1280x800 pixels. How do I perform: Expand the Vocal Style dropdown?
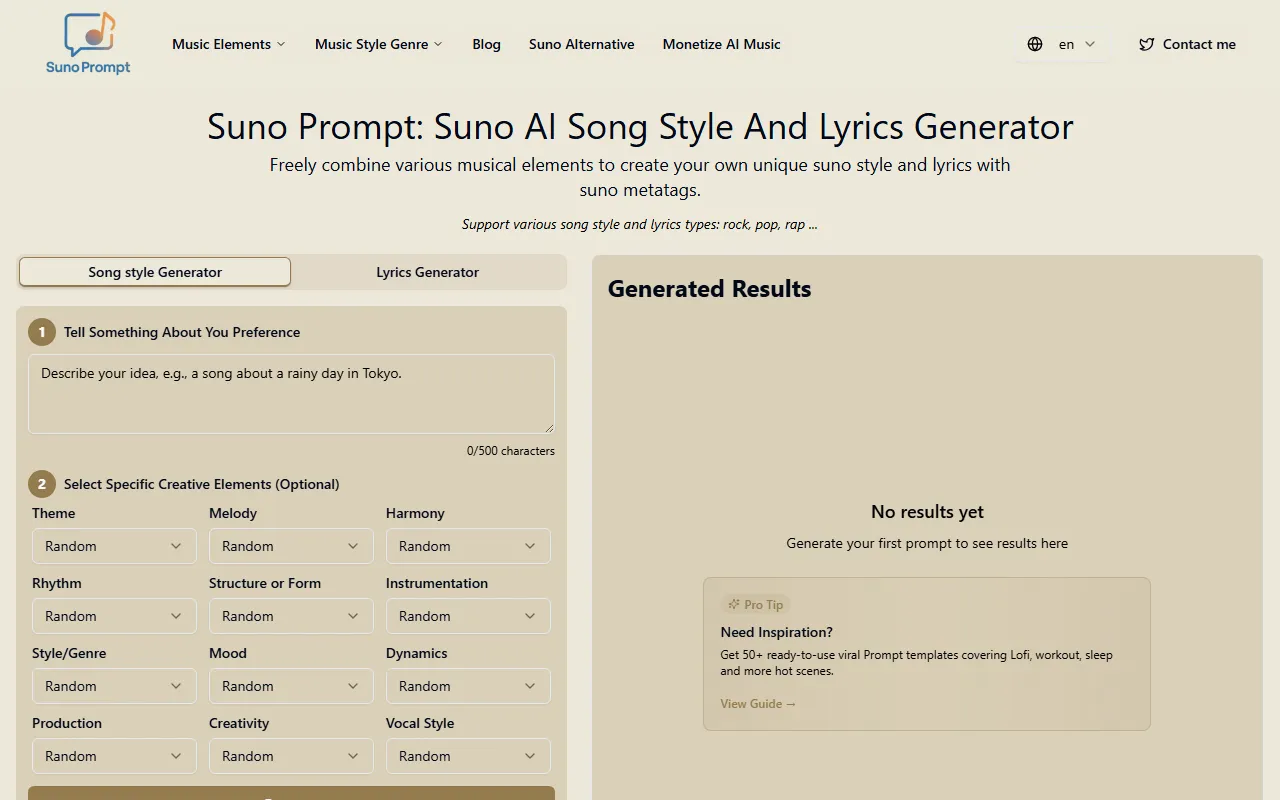(468, 756)
